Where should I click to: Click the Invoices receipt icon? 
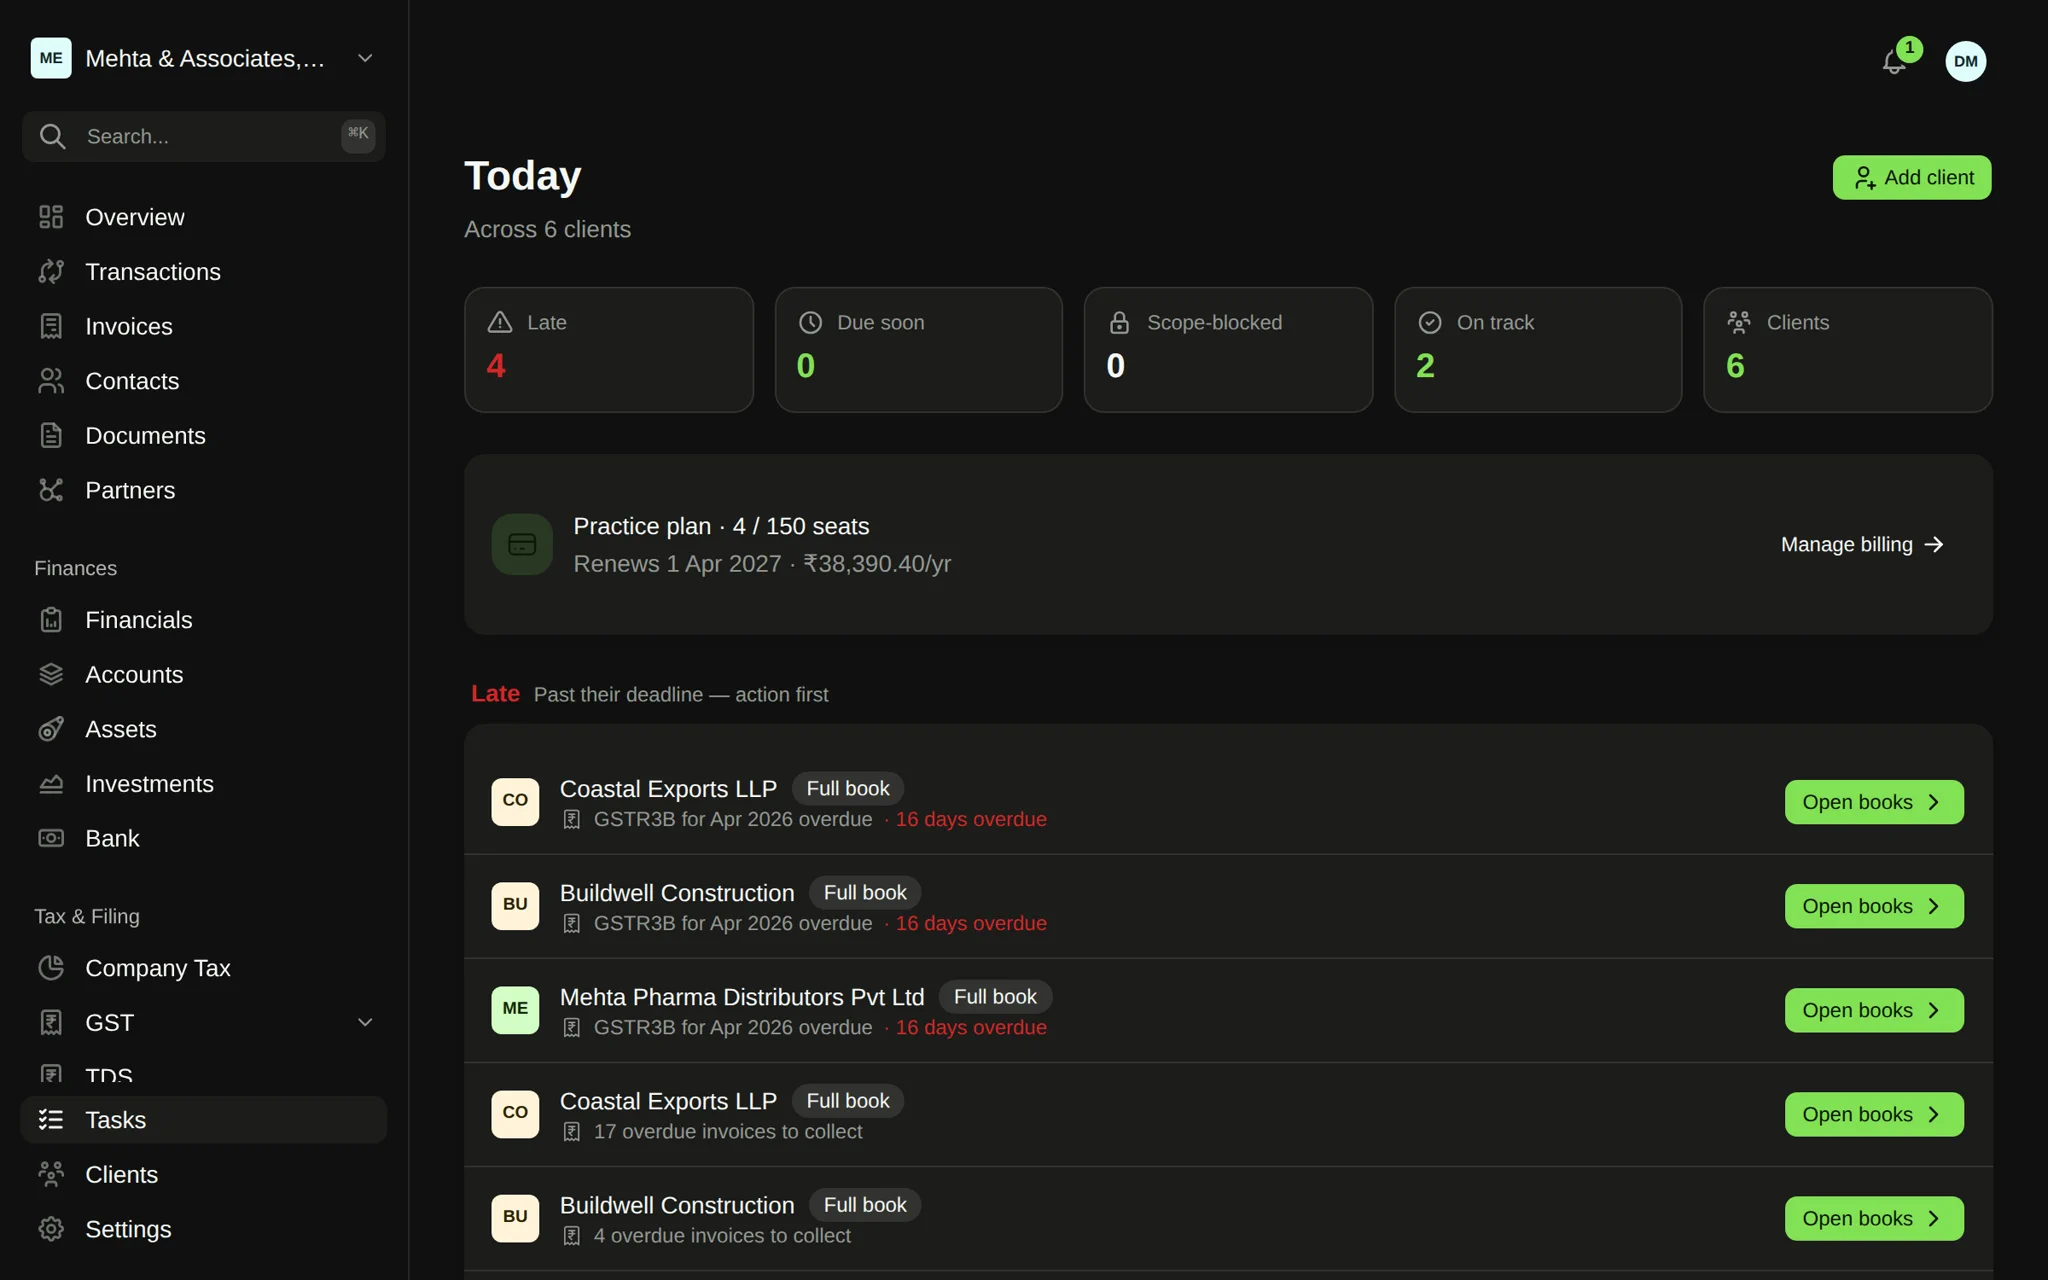pos(51,326)
